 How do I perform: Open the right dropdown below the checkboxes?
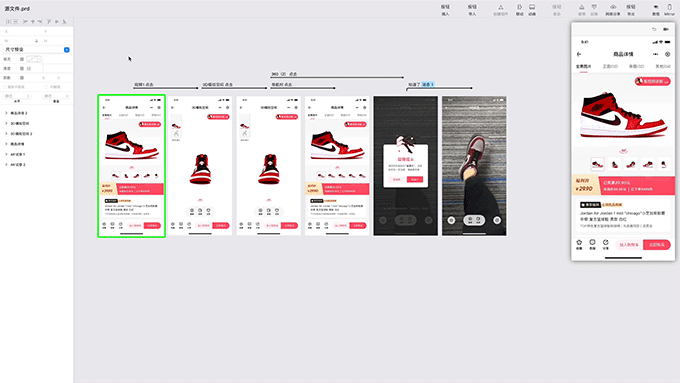click(56, 96)
